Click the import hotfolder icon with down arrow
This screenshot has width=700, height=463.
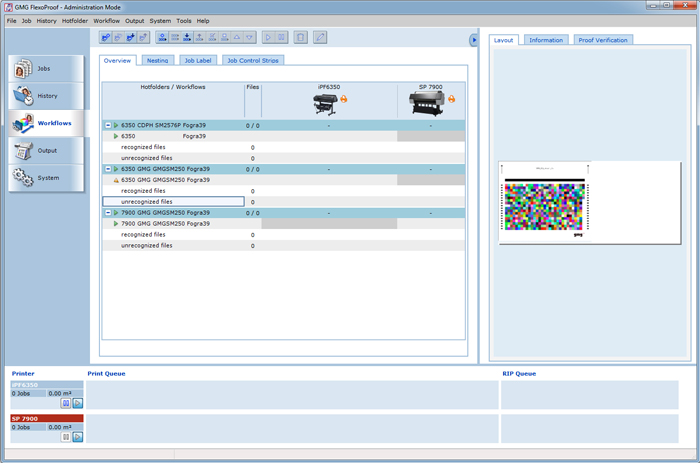click(x=131, y=38)
